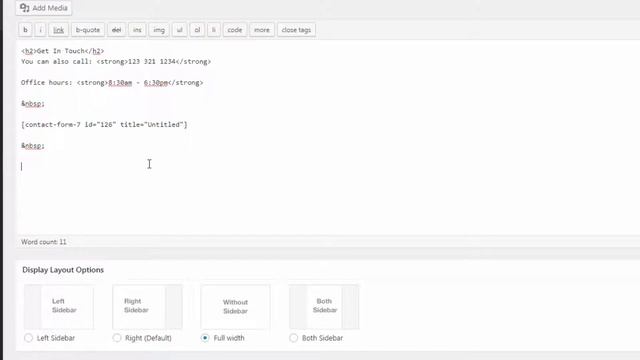This screenshot has width=640, height=360.
Task: Choose the Without Sidebar layout thumbnail
Action: (x=236, y=307)
